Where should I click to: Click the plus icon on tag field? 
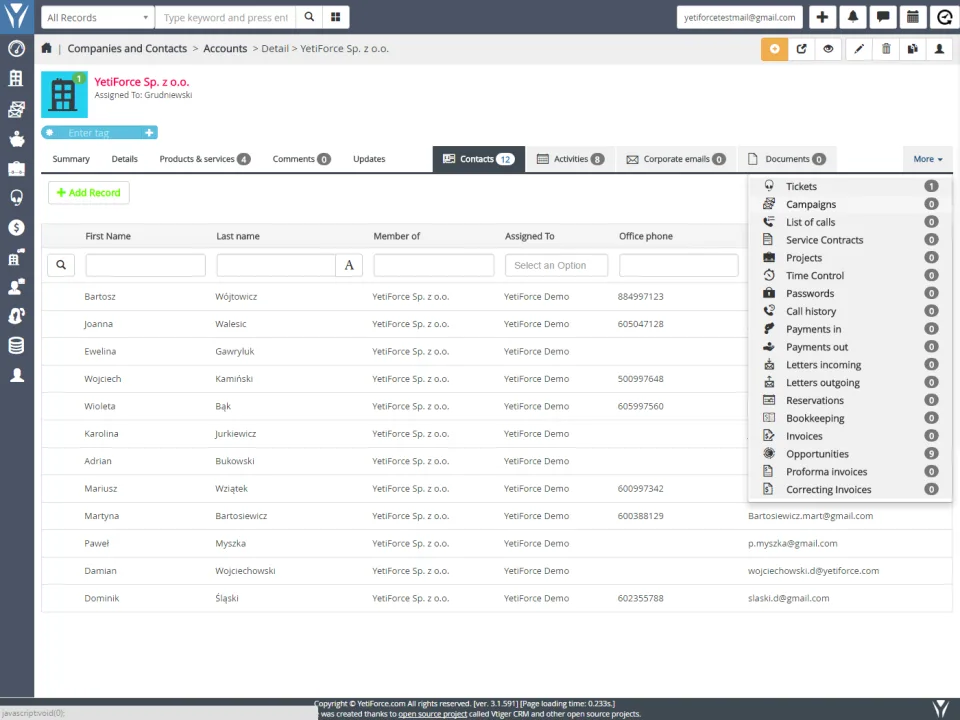coord(149,132)
